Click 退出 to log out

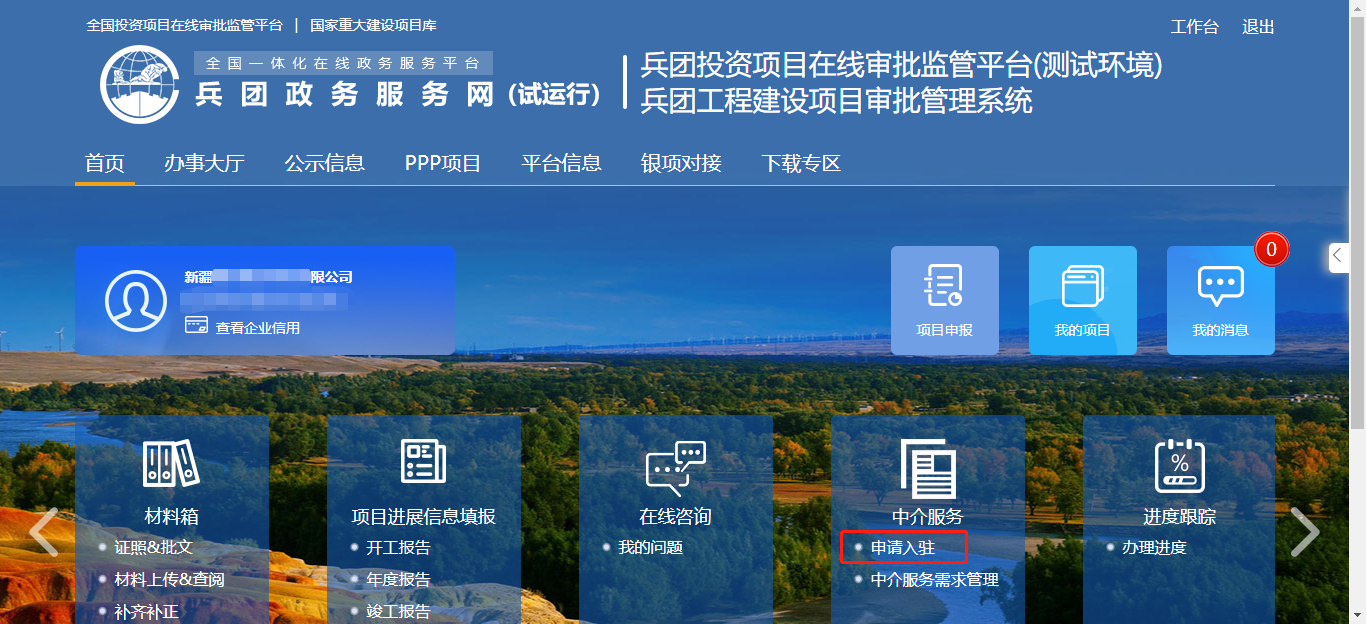[1258, 27]
